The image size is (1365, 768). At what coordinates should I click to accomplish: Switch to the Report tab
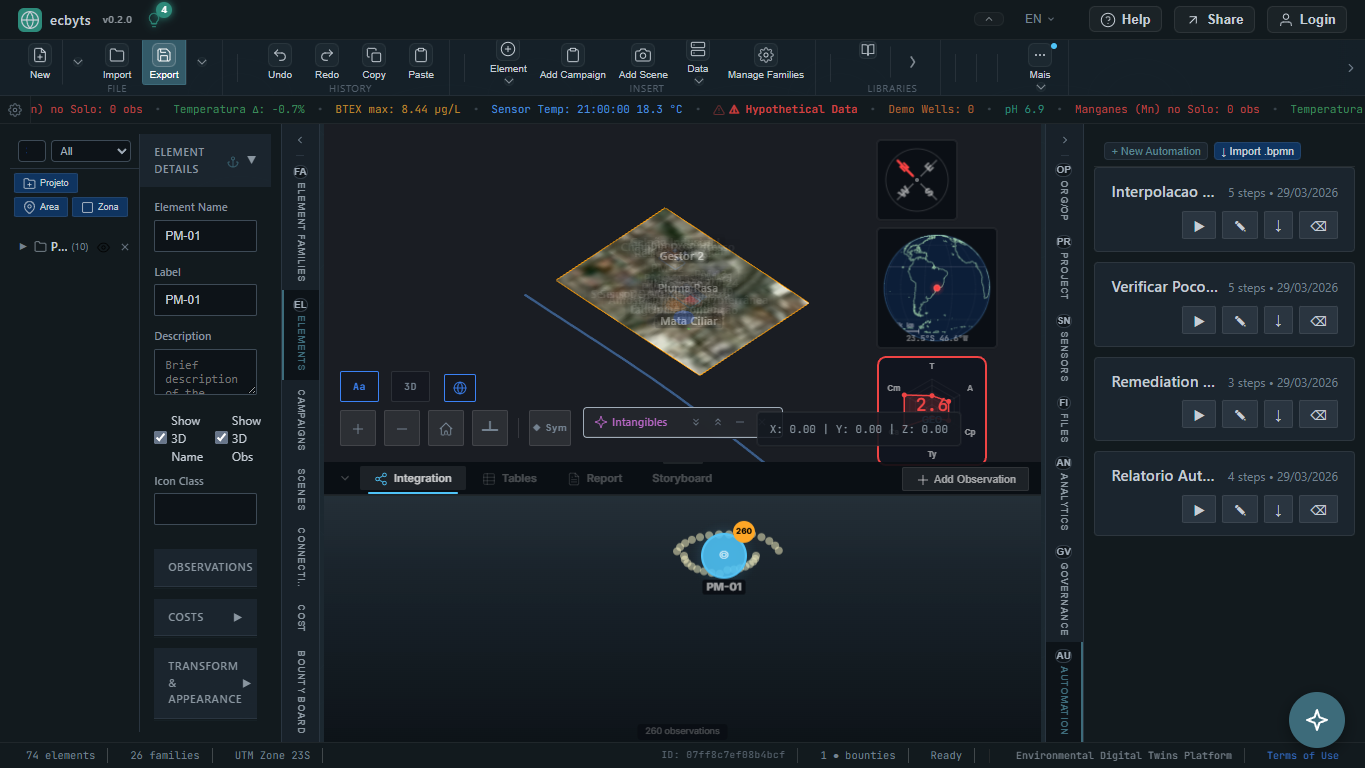point(595,478)
